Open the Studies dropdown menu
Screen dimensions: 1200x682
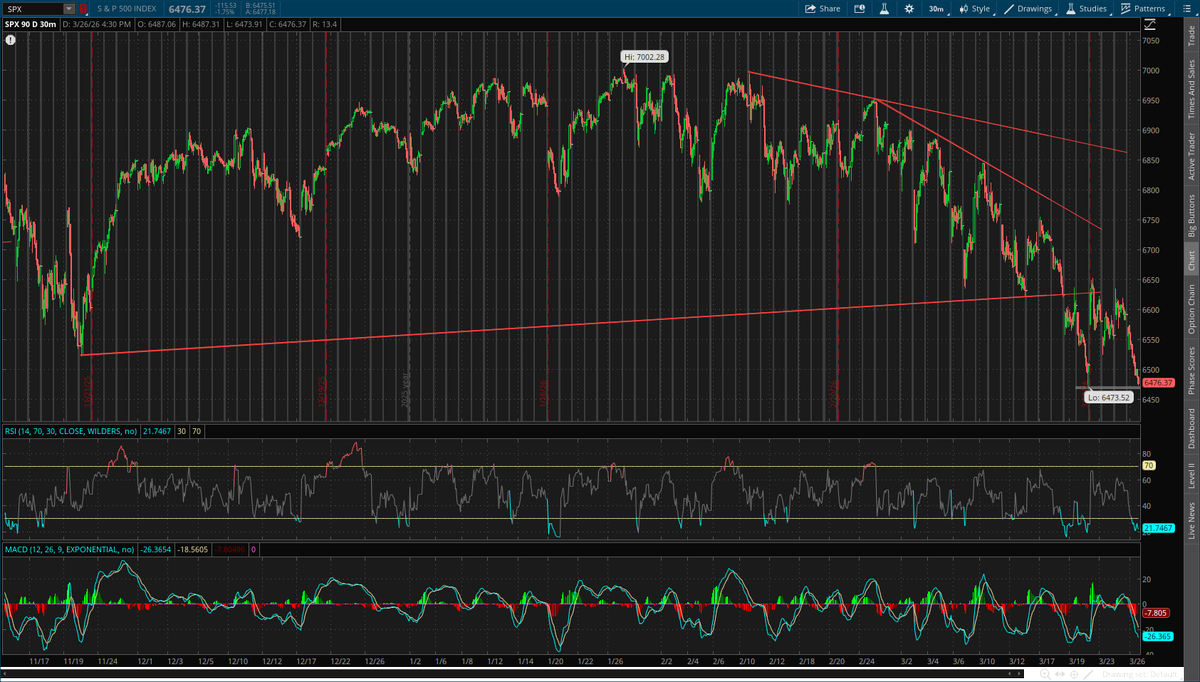coord(1087,8)
